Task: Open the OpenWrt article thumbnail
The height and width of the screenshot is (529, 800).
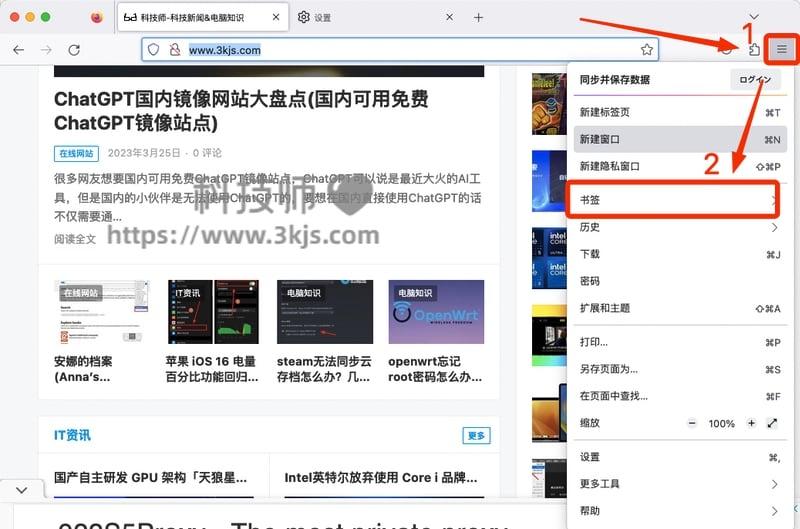Action: point(436,312)
